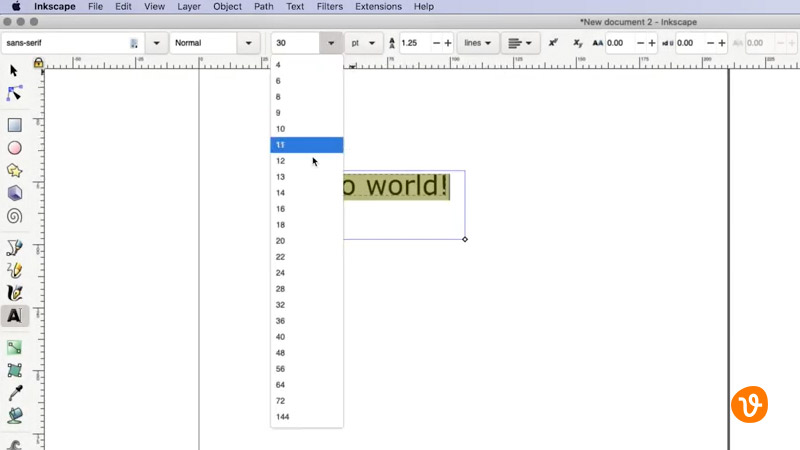Open the Filters menu
The image size is (800, 450).
pyautogui.click(x=330, y=7)
